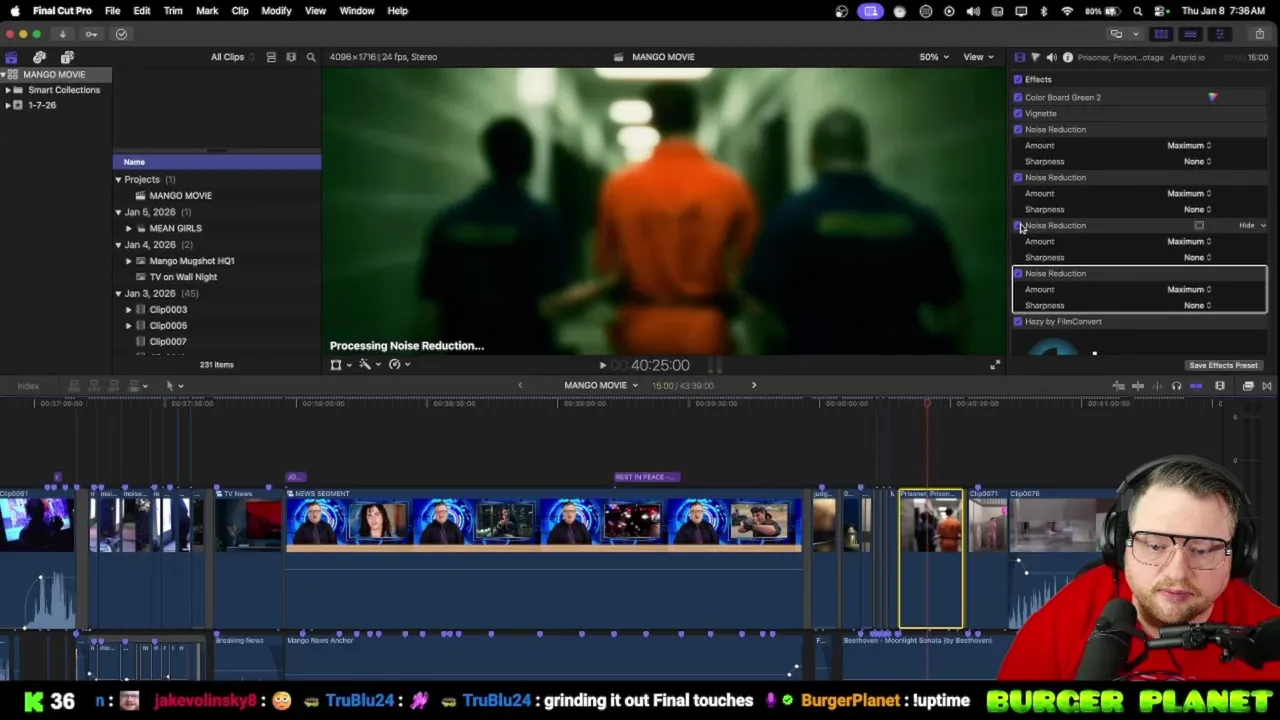The image size is (1280, 720).
Task: Open the Apple menu
Action: pos(15,11)
